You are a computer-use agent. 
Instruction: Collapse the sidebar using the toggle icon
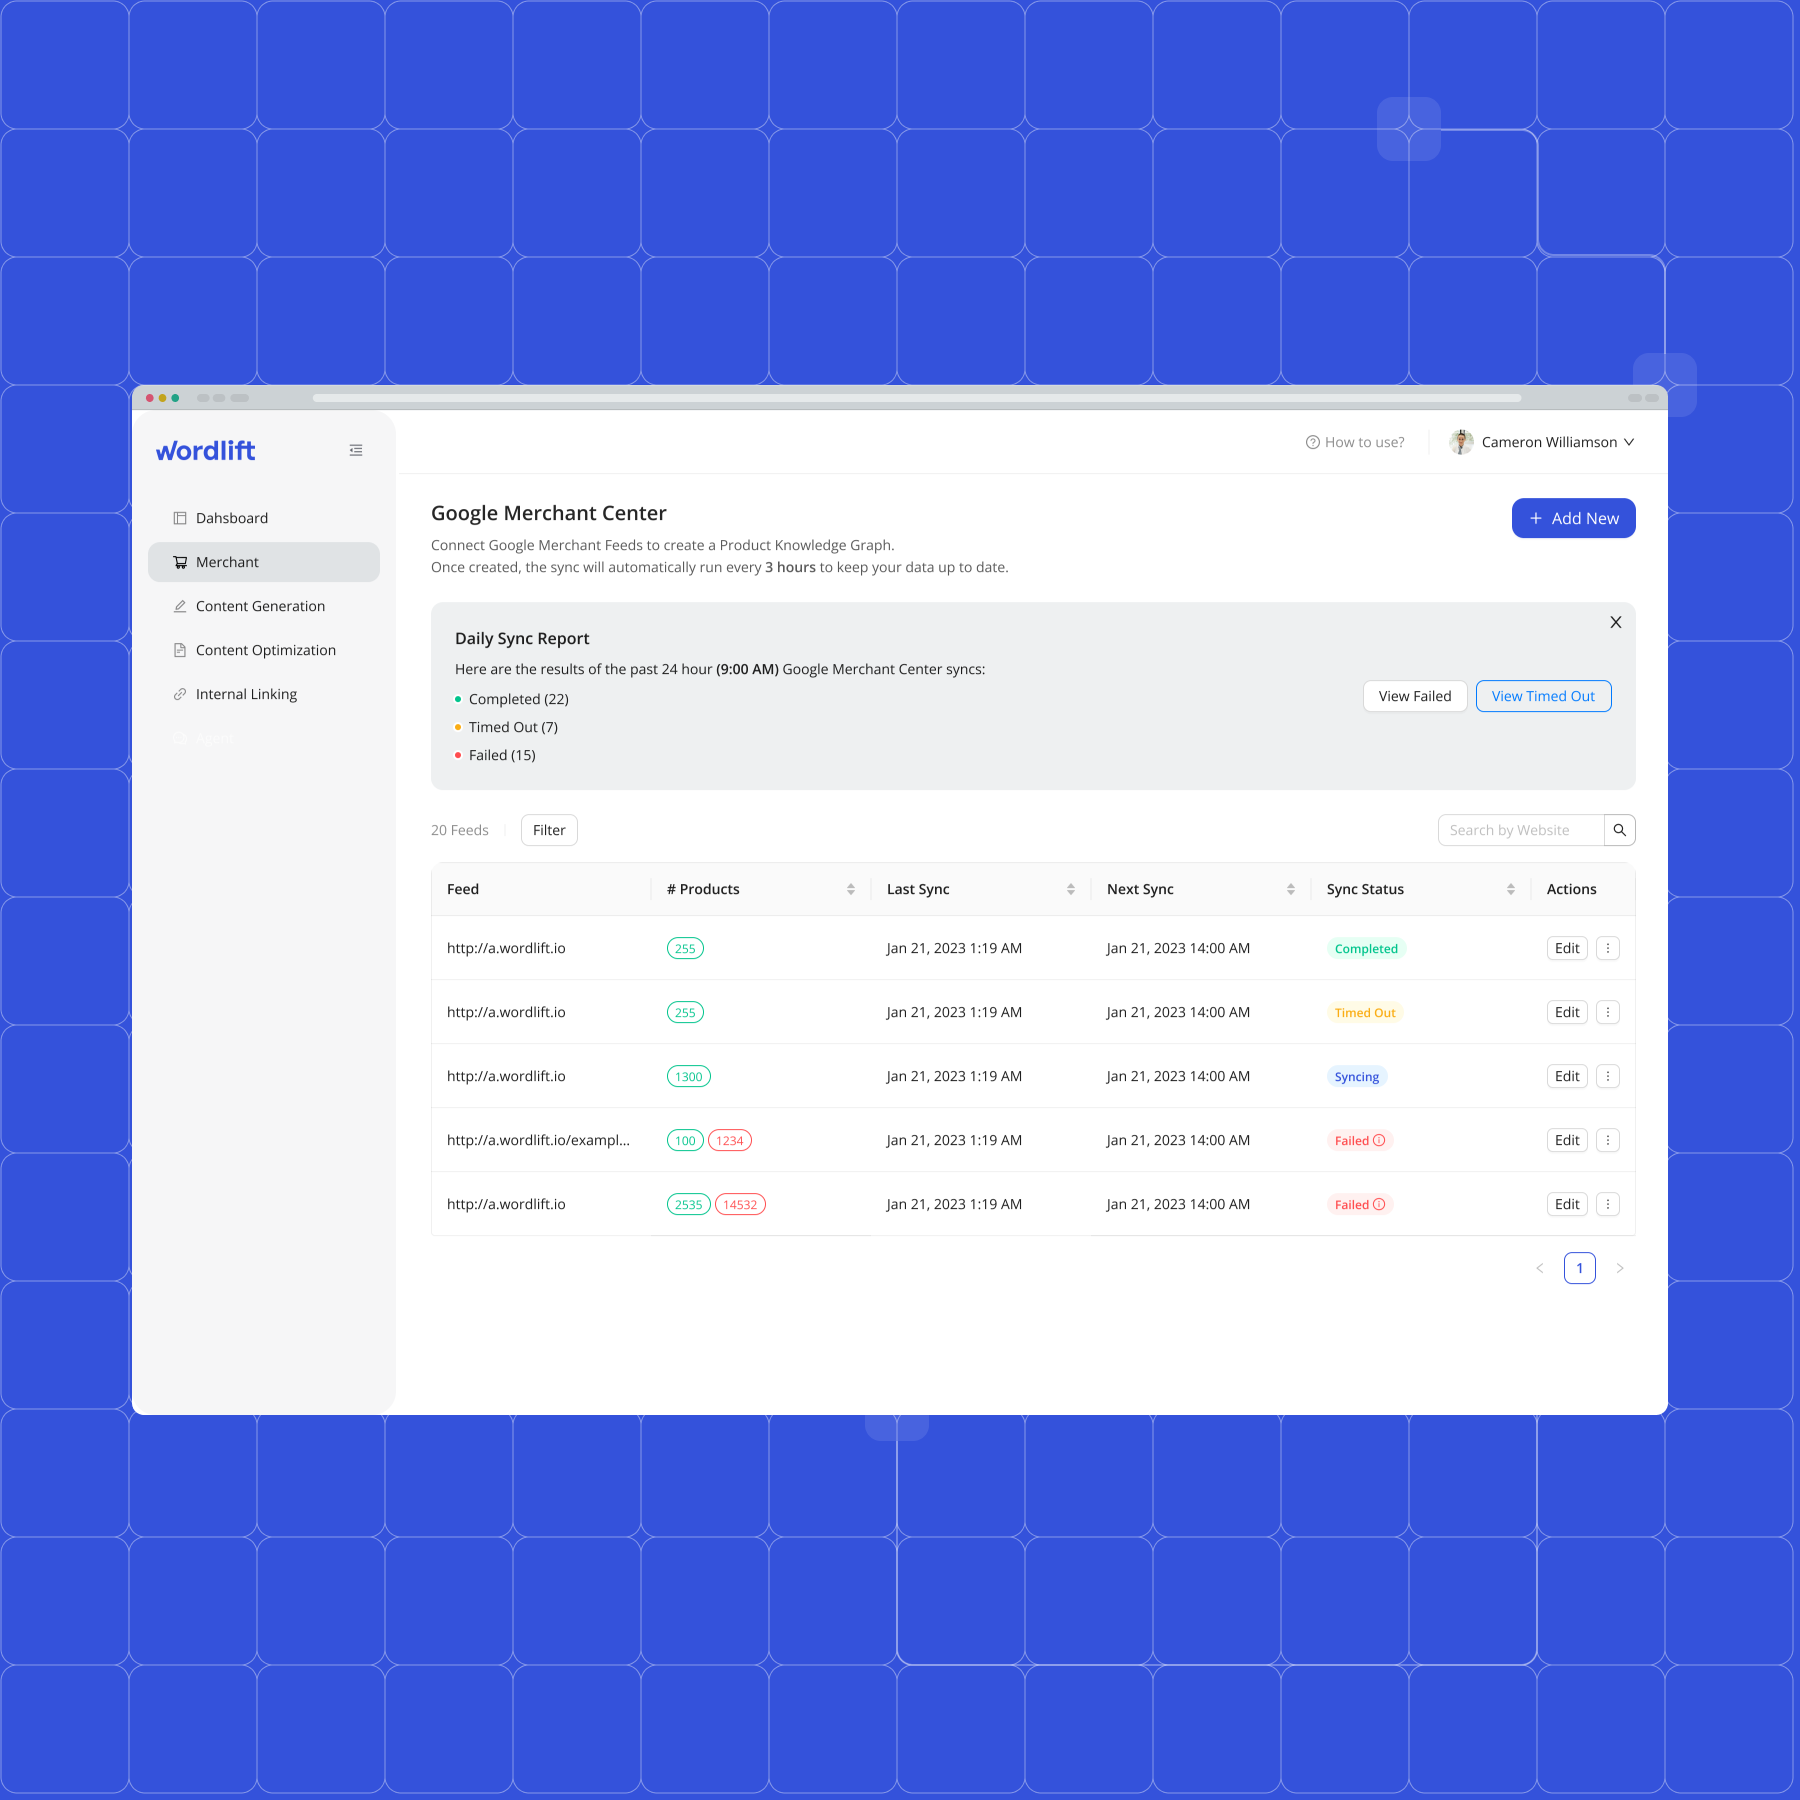click(x=356, y=450)
